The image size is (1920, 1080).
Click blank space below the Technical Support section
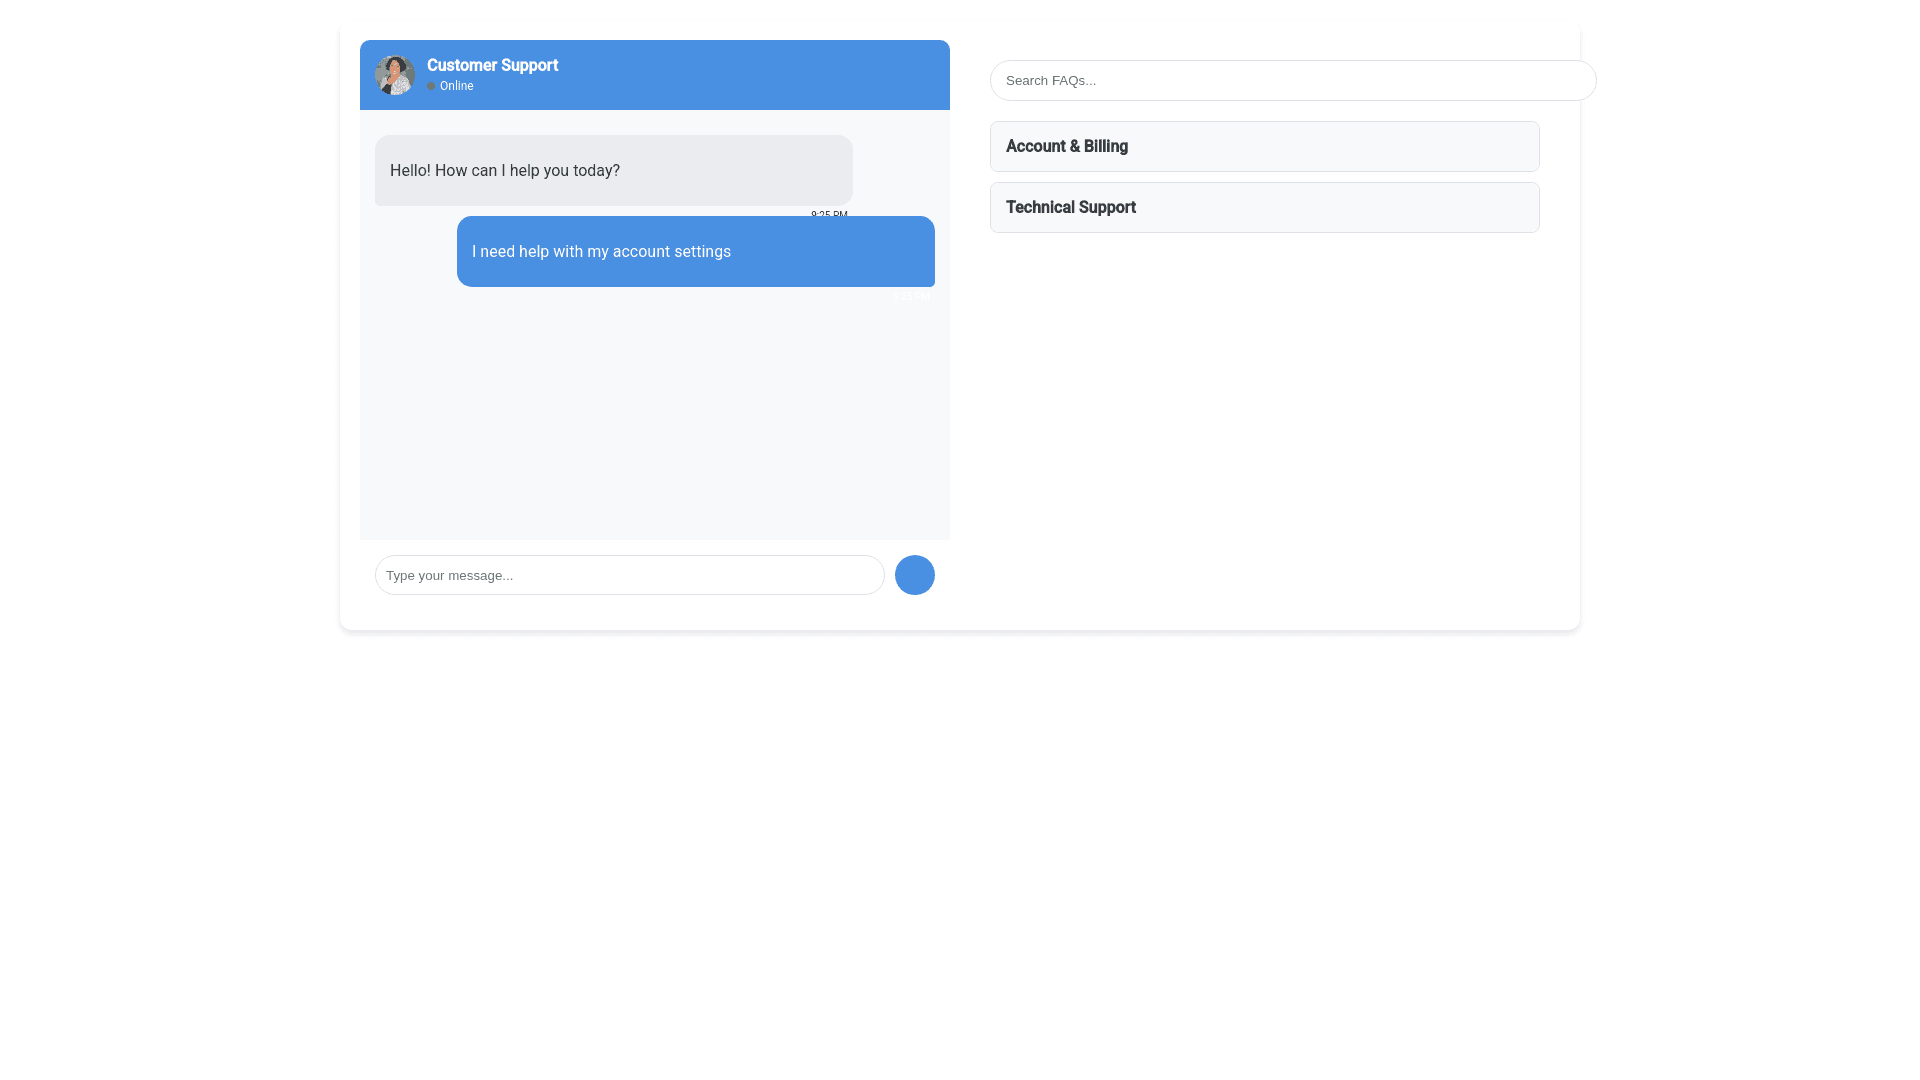(1264, 400)
